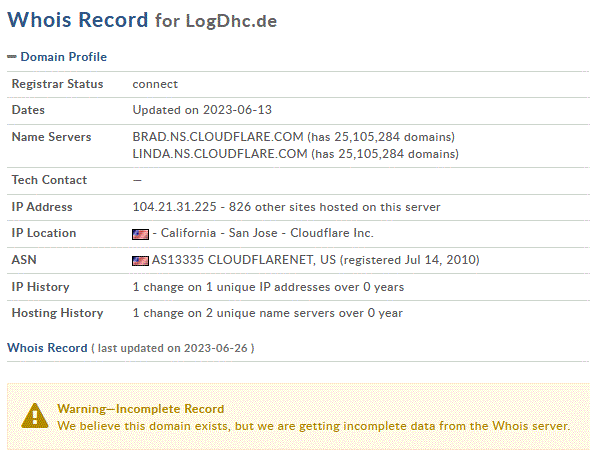Open BRAD.NS.CLOUDFLARE.COM name server

(x=218, y=137)
